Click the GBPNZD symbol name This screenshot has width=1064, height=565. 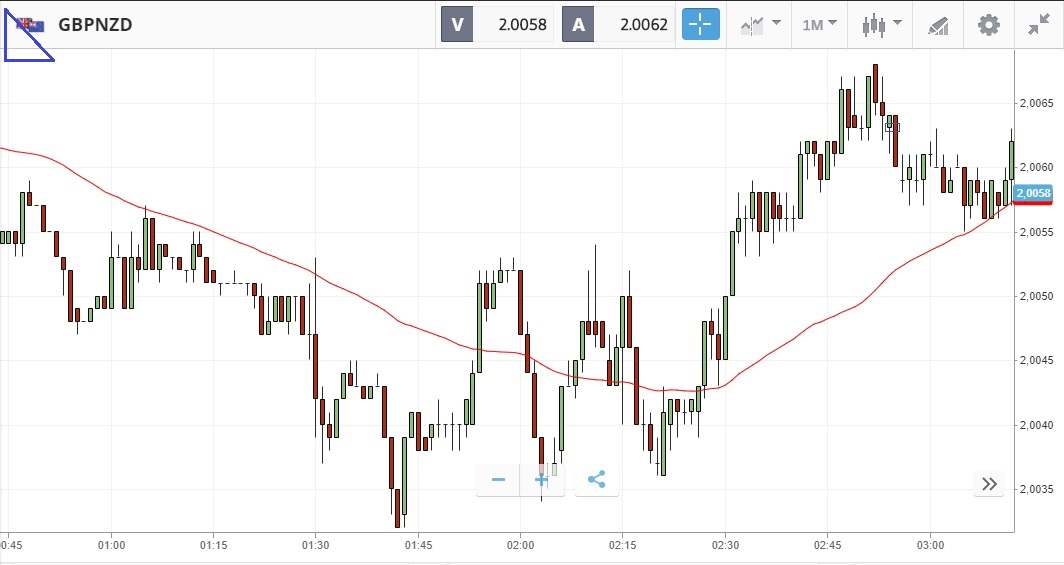[x=96, y=24]
